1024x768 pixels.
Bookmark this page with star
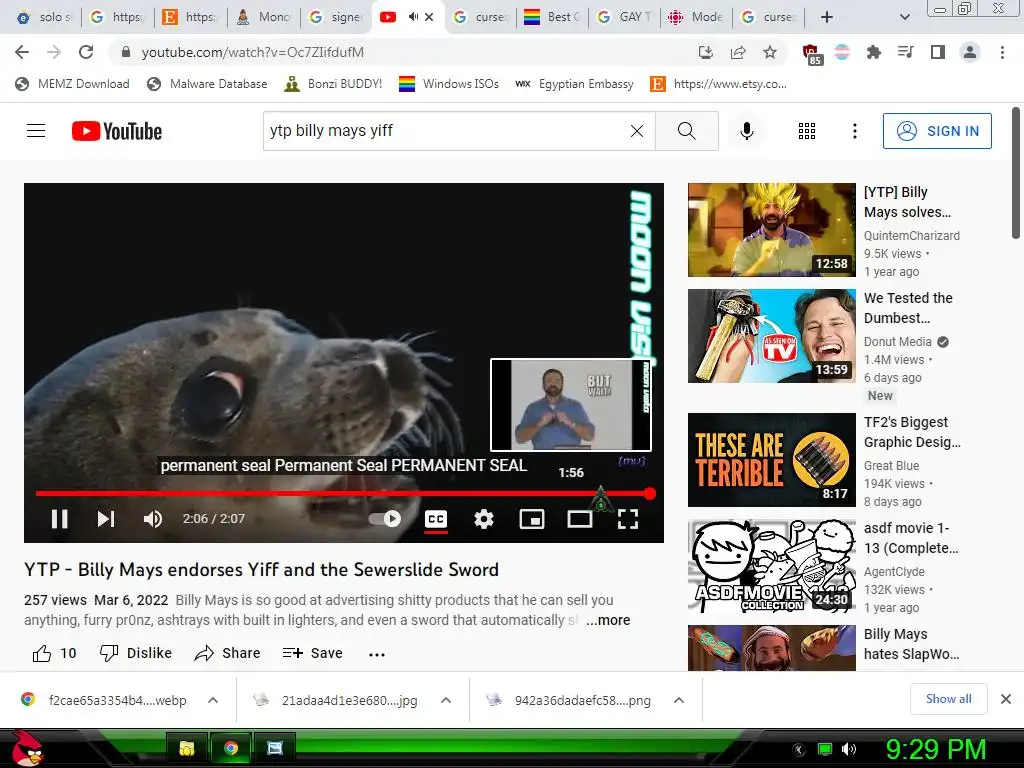[x=770, y=52]
